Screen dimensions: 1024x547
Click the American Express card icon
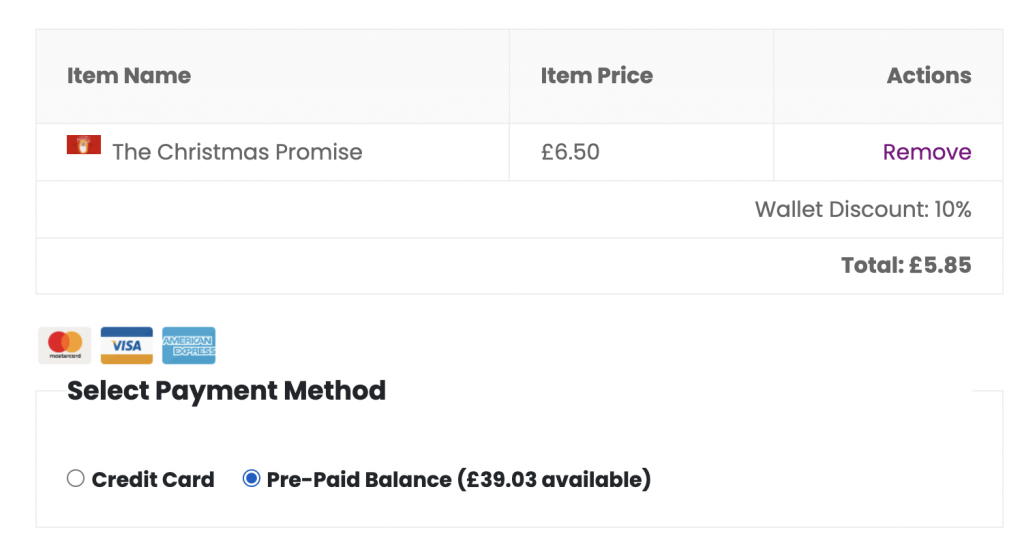189,345
